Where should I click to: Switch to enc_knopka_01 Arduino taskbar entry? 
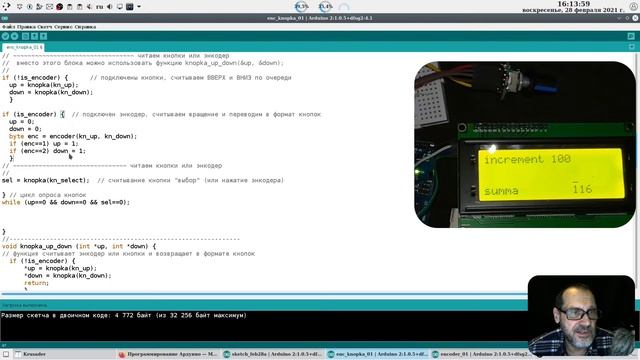377,354
